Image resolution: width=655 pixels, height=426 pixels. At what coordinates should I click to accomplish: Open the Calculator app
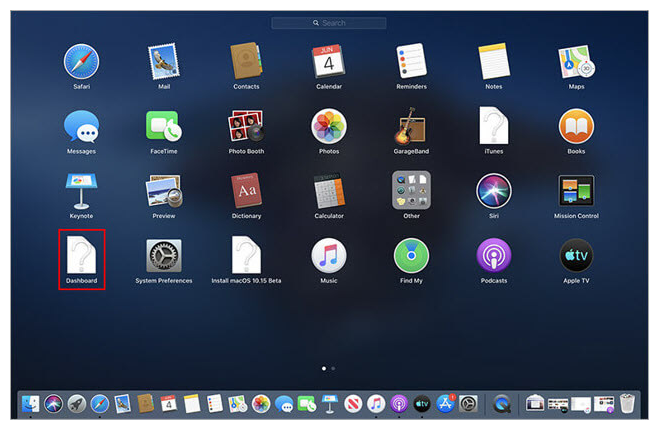[328, 190]
